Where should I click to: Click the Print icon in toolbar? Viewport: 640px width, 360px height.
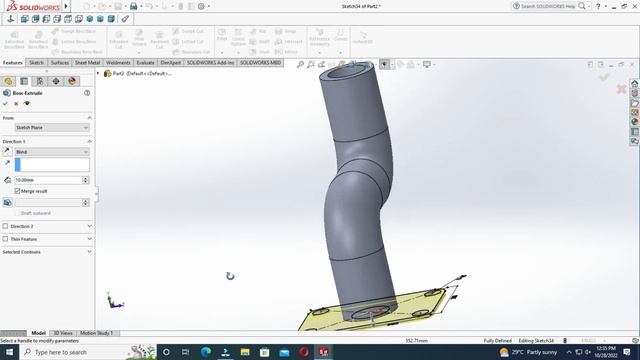tap(133, 7)
